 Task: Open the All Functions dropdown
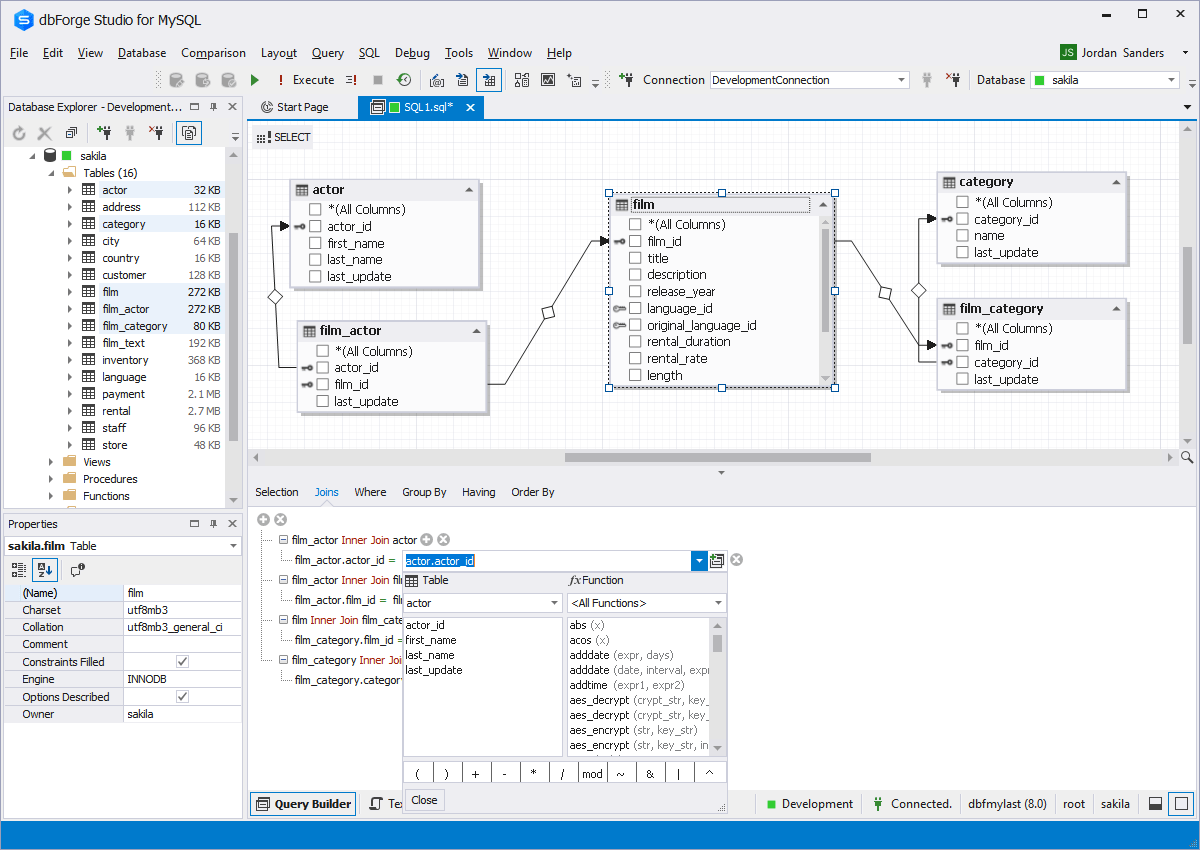tap(718, 603)
